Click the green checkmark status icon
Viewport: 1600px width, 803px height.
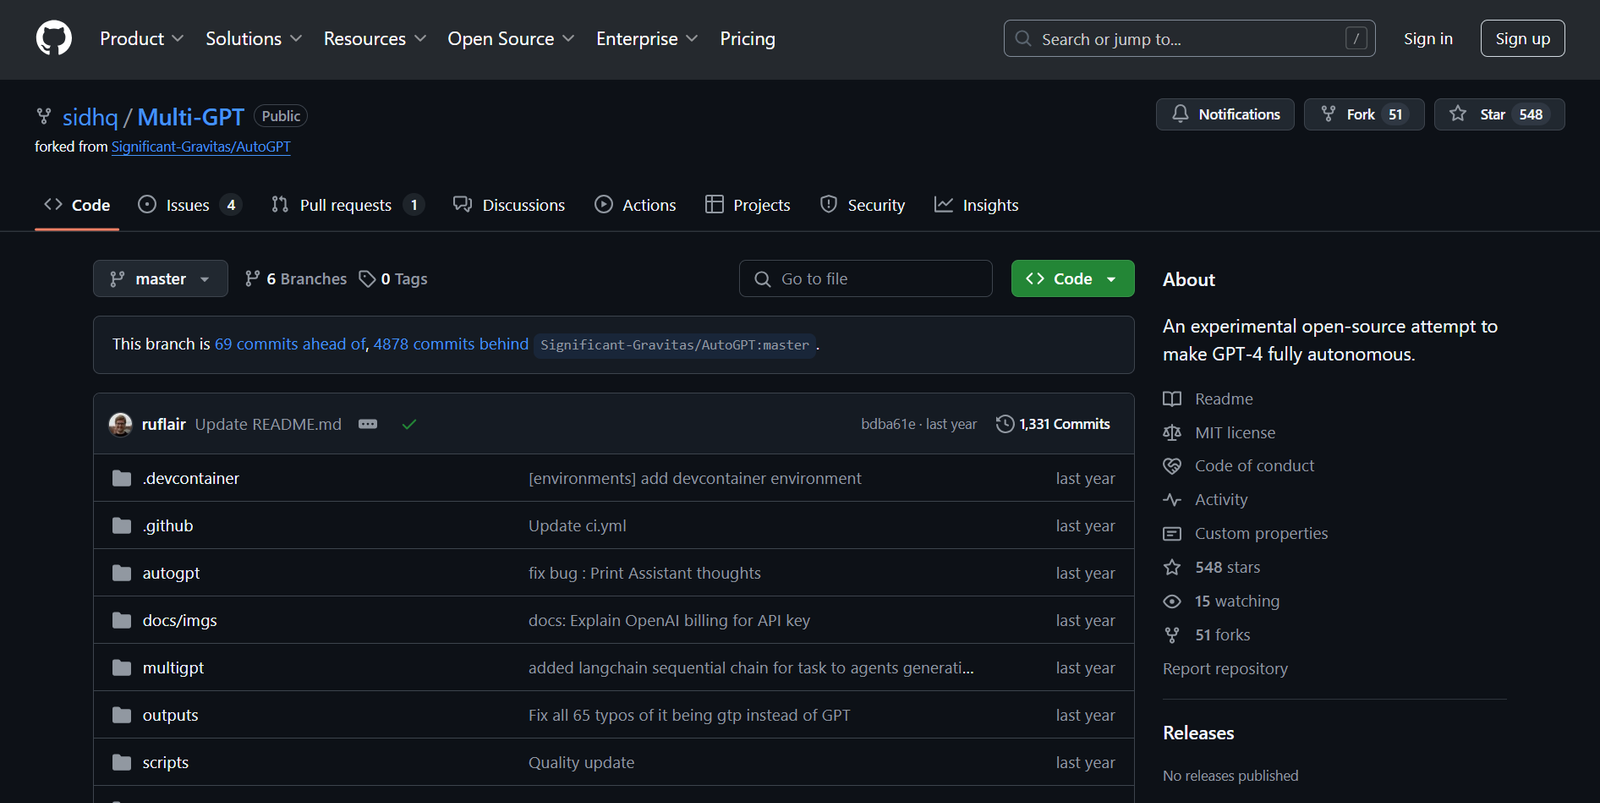click(x=409, y=424)
